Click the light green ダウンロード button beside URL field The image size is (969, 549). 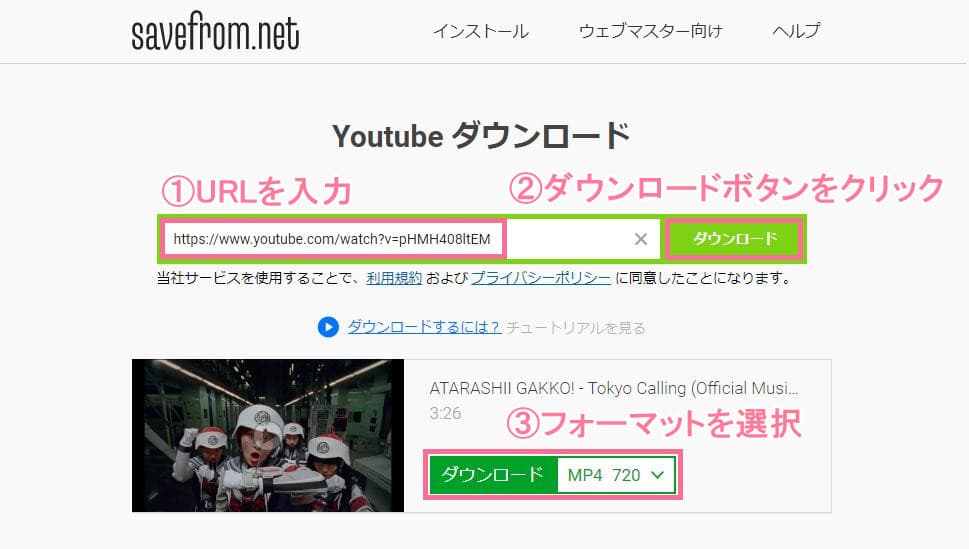(x=735, y=239)
